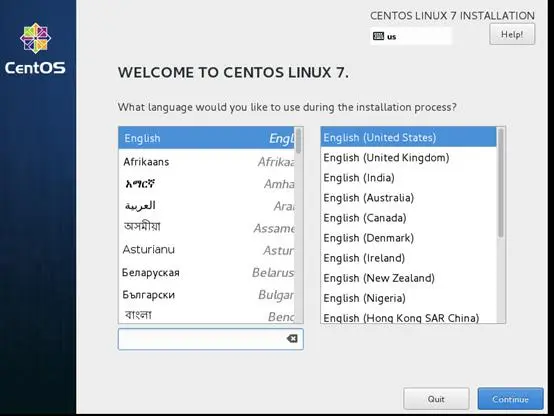
Task: Choose English (Ireland) locale
Action: click(x=408, y=258)
